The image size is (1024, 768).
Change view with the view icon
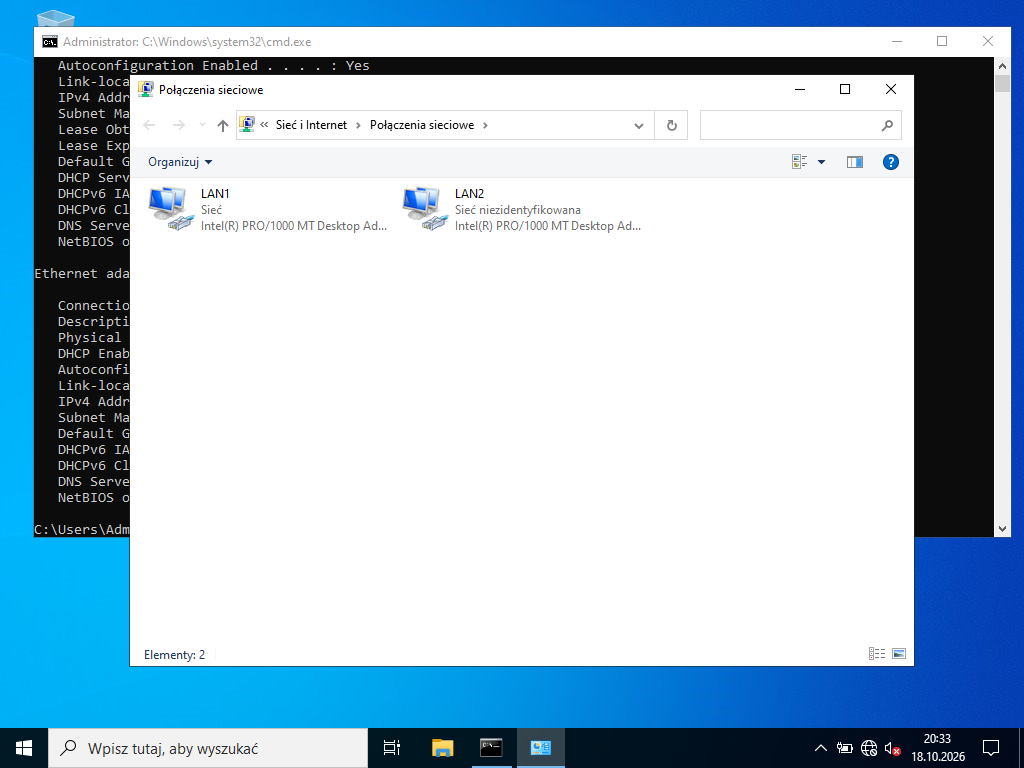[x=799, y=162]
